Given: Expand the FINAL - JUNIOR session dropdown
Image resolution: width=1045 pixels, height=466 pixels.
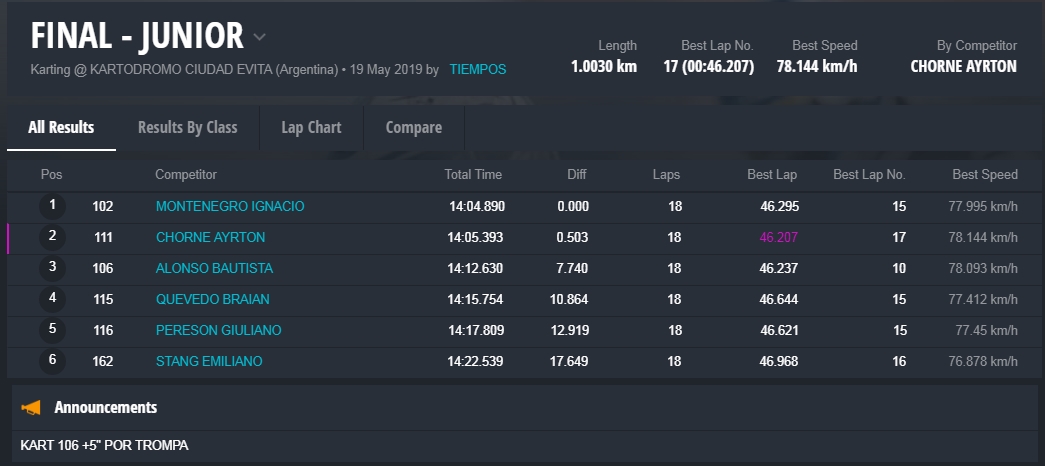Looking at the screenshot, I should 260,38.
